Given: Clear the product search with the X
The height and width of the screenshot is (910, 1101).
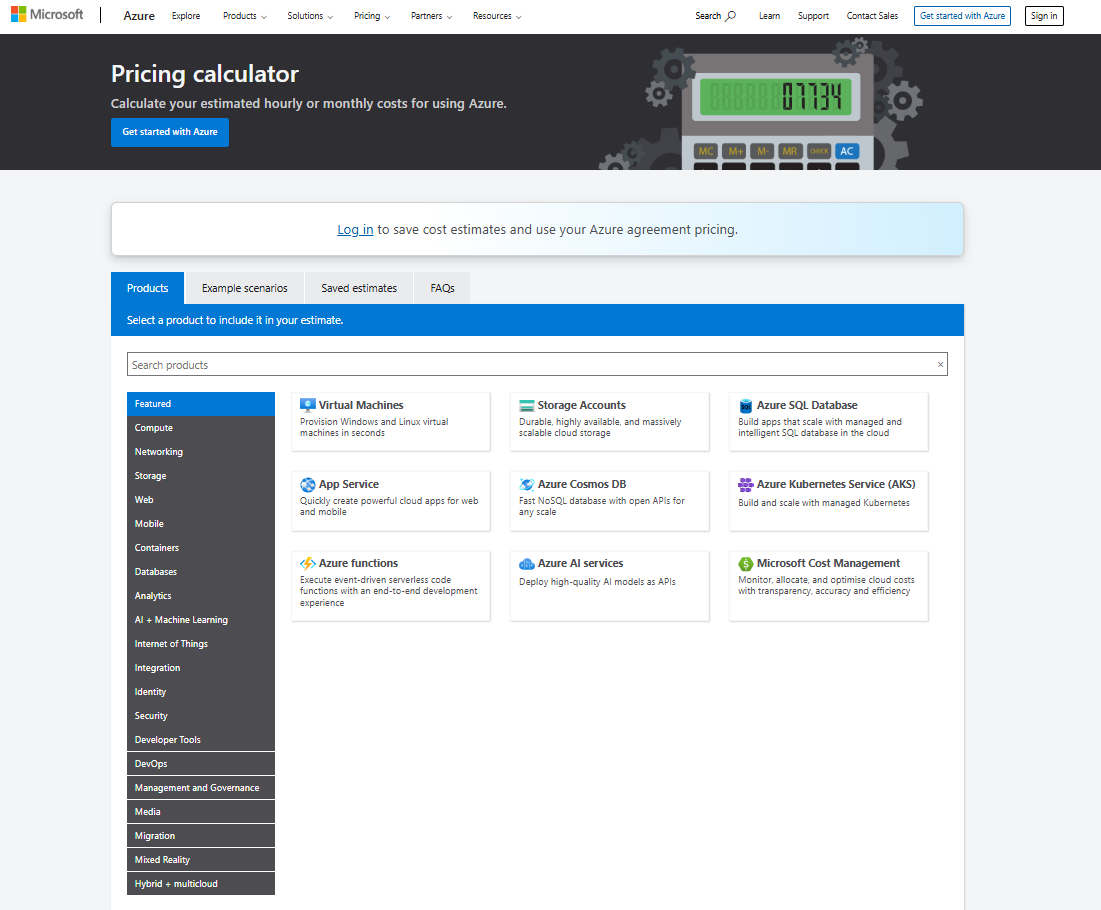Looking at the screenshot, I should [x=940, y=364].
